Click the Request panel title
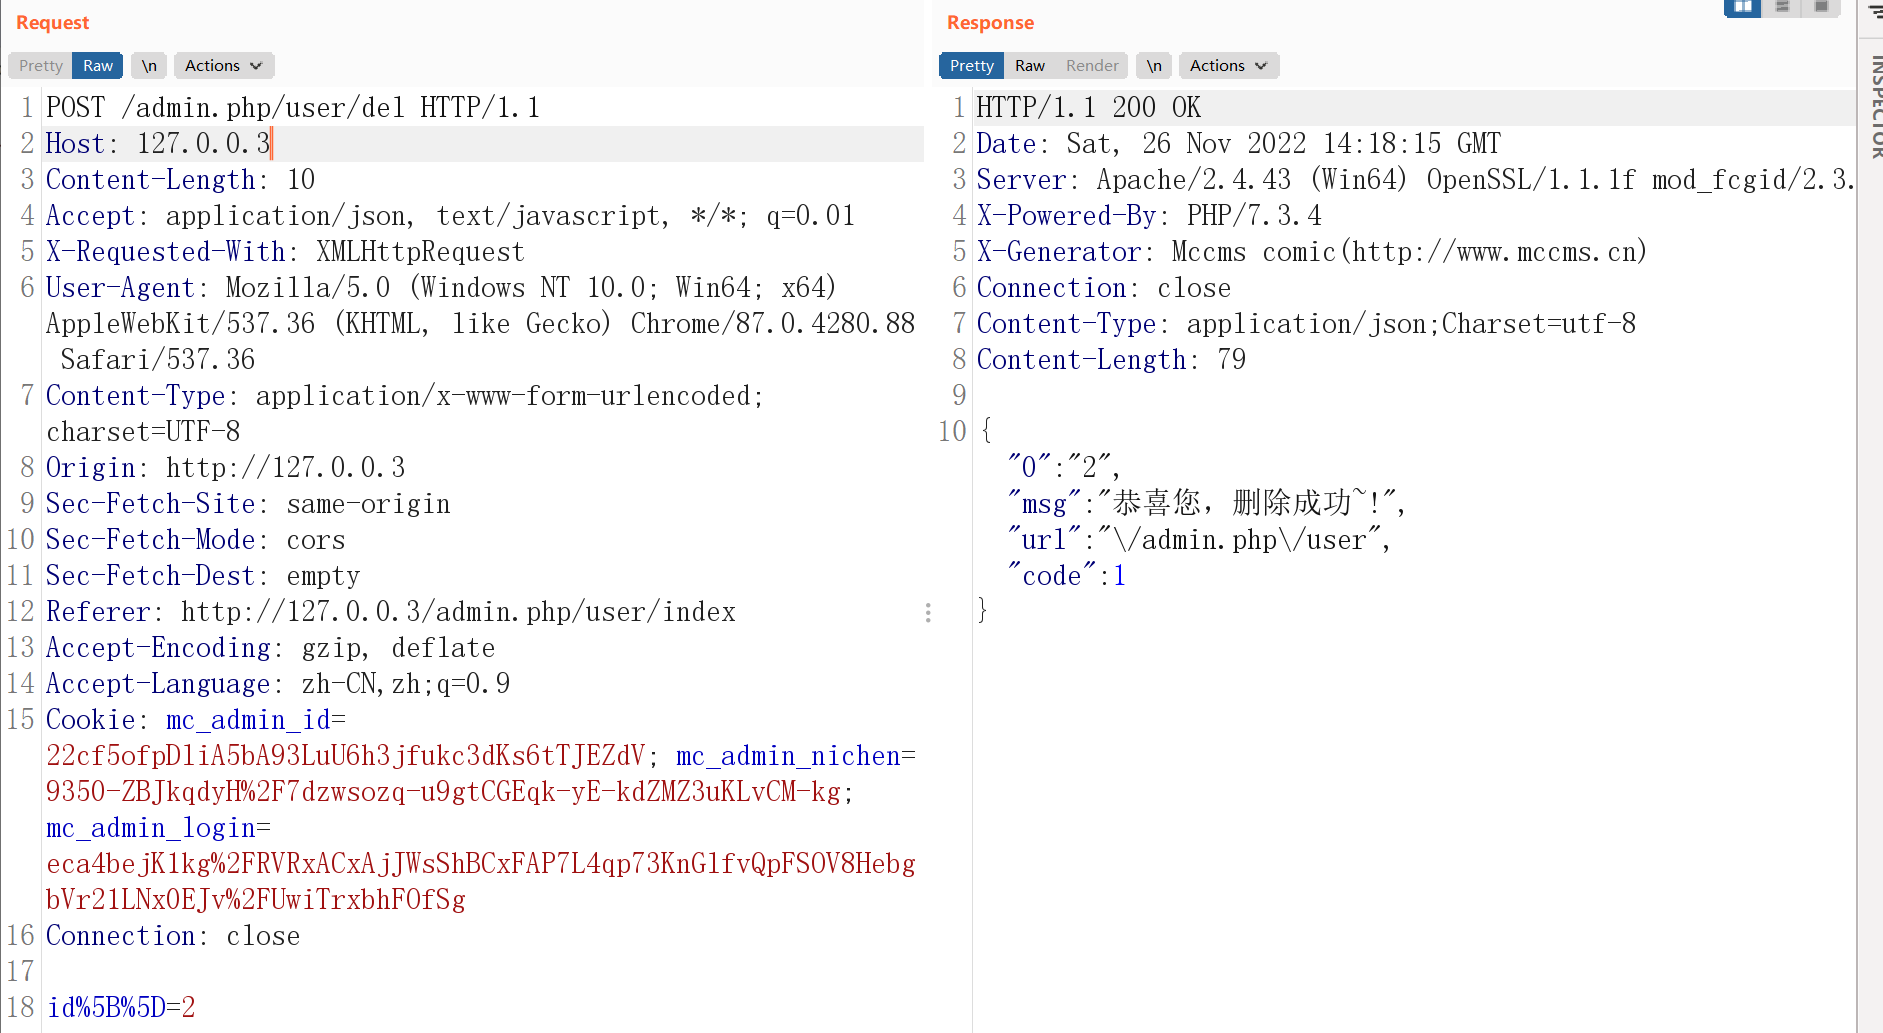This screenshot has width=1883, height=1033. tap(52, 22)
